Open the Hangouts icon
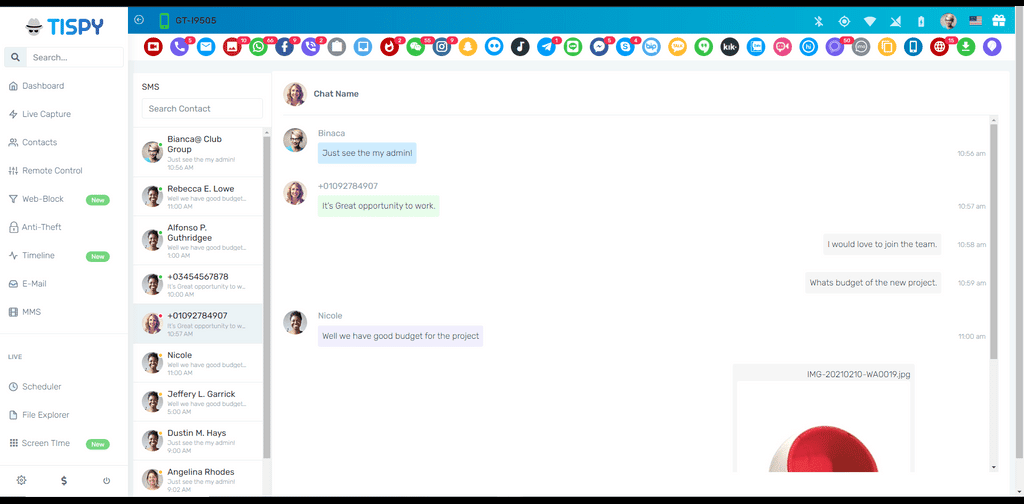The height and width of the screenshot is (504, 1024). [703, 46]
